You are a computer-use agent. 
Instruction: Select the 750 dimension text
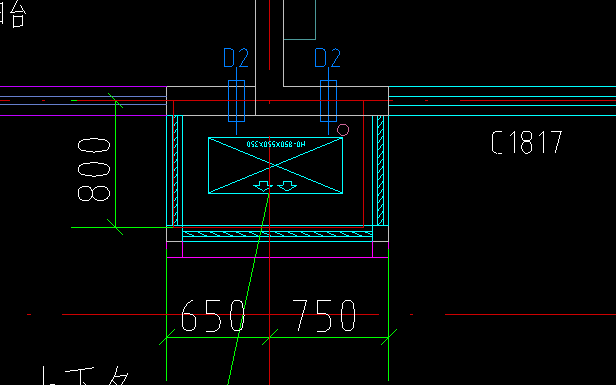[324, 315]
